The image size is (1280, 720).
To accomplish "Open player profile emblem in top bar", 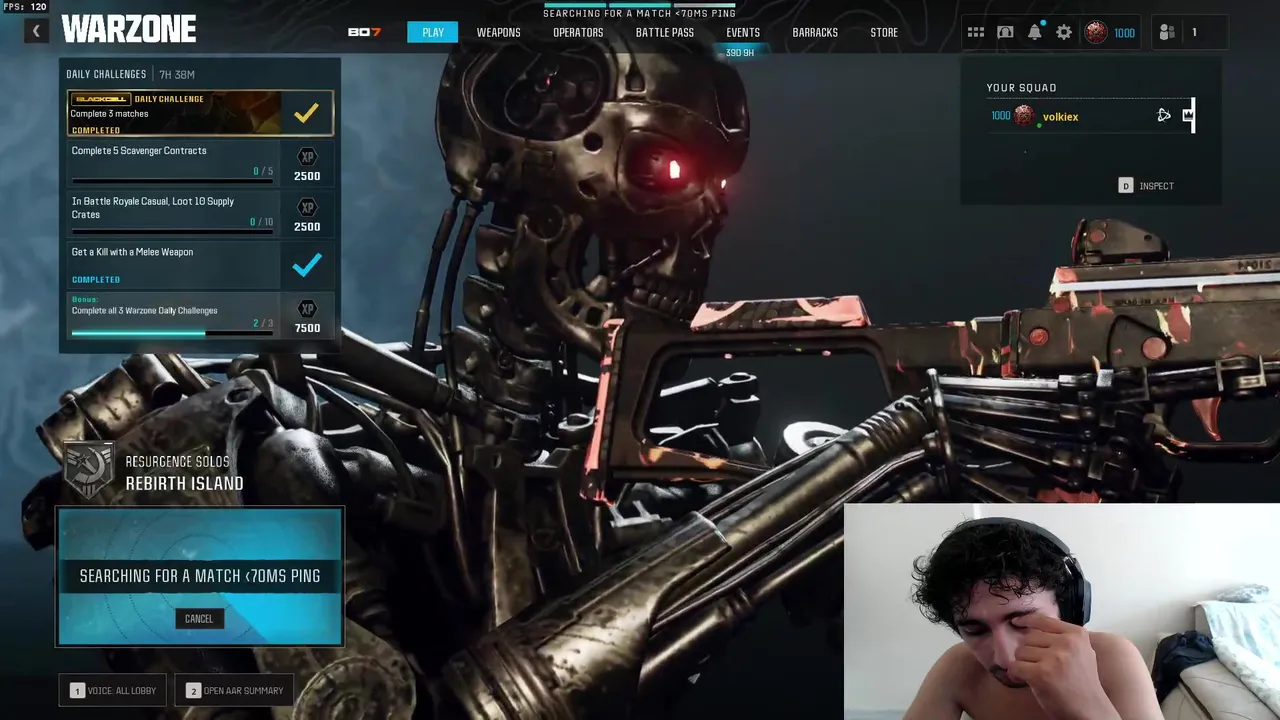I will tap(1096, 32).
